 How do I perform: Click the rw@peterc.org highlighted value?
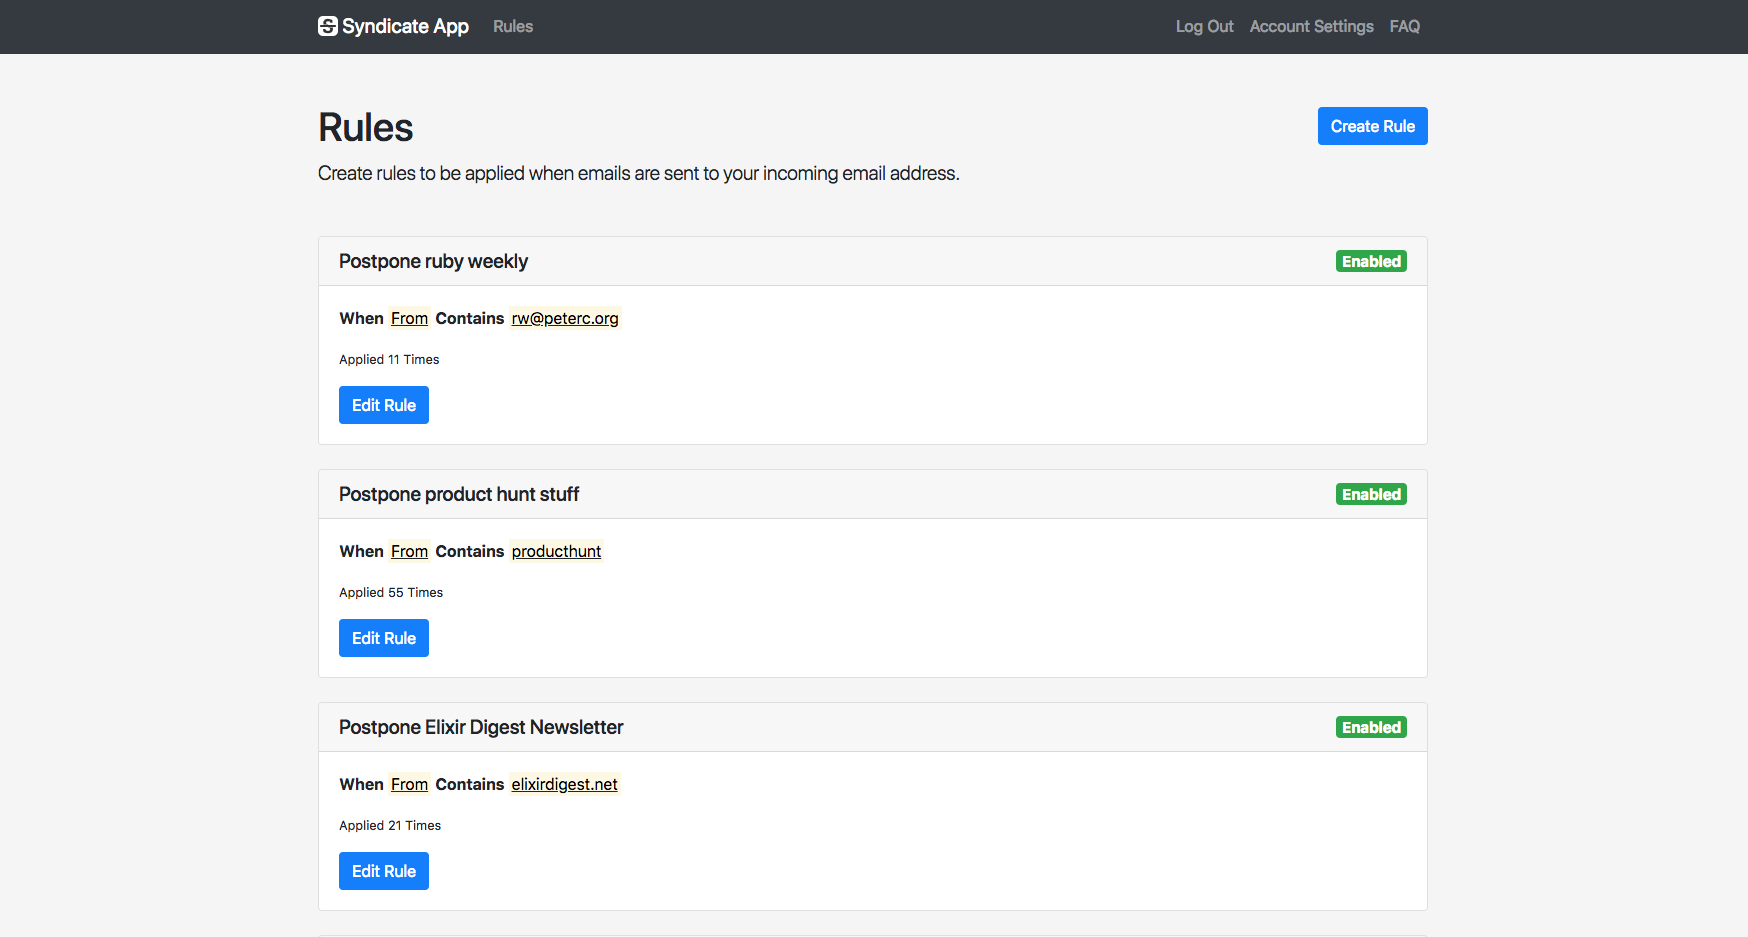point(565,318)
